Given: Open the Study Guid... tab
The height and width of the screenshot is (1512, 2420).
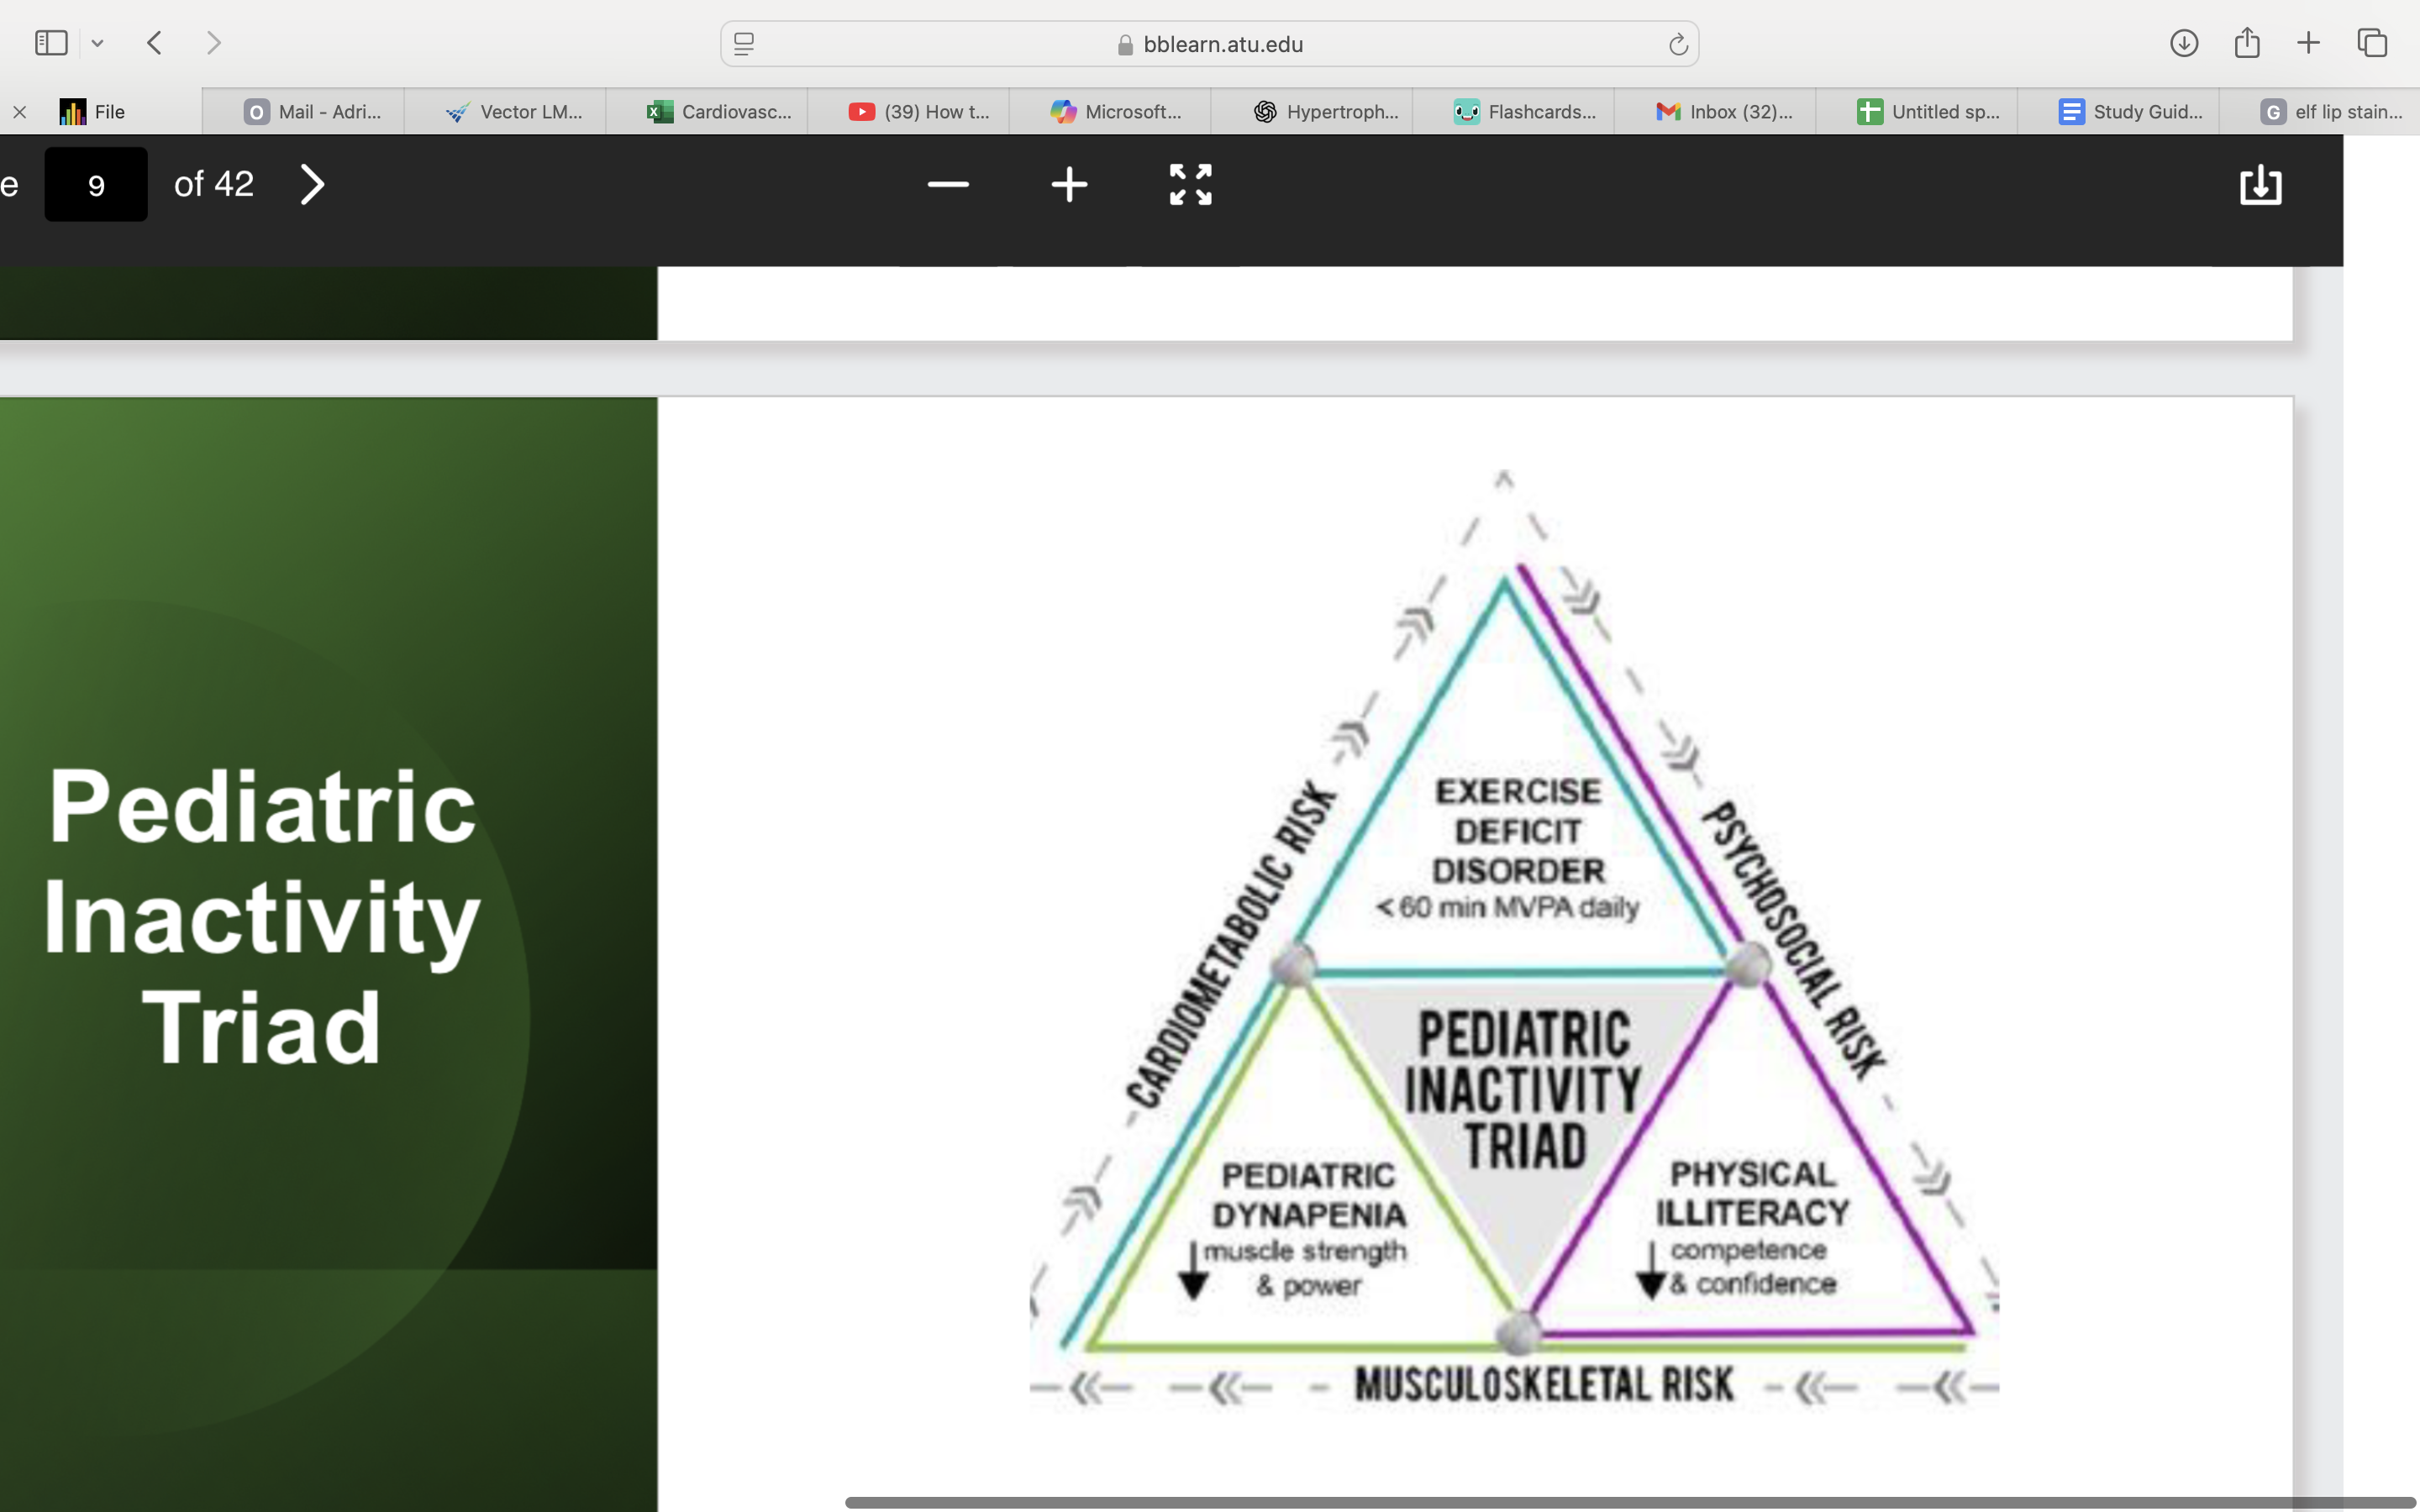Looking at the screenshot, I should pos(2129,112).
